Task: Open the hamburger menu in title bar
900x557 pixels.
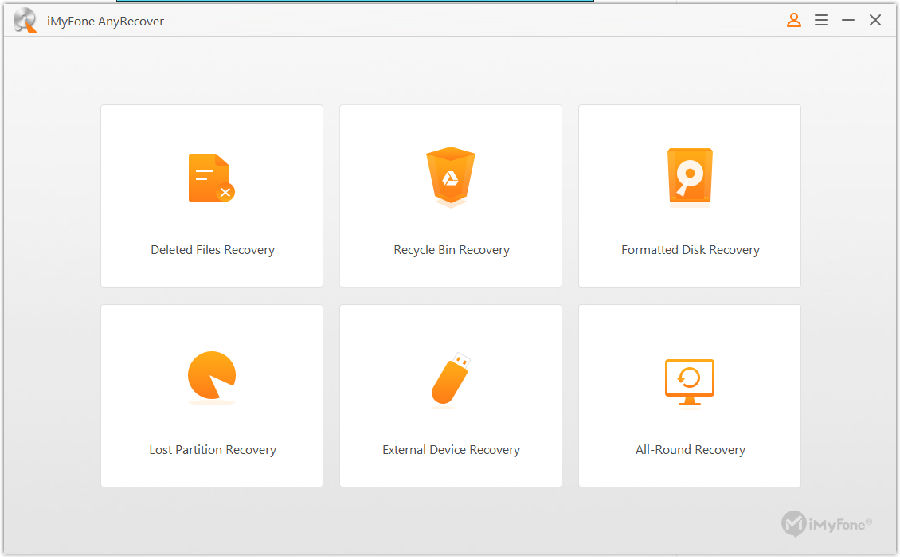Action: (821, 20)
